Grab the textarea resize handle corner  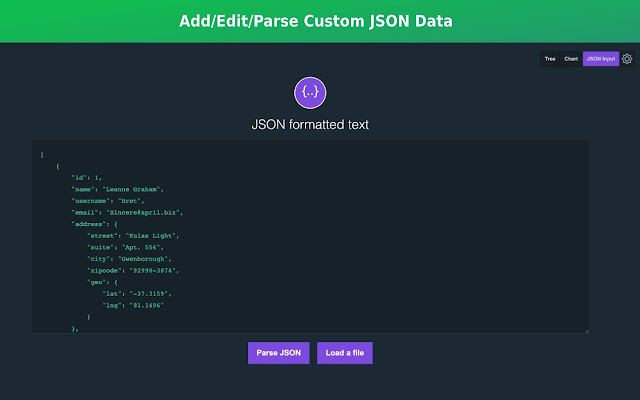(585, 329)
